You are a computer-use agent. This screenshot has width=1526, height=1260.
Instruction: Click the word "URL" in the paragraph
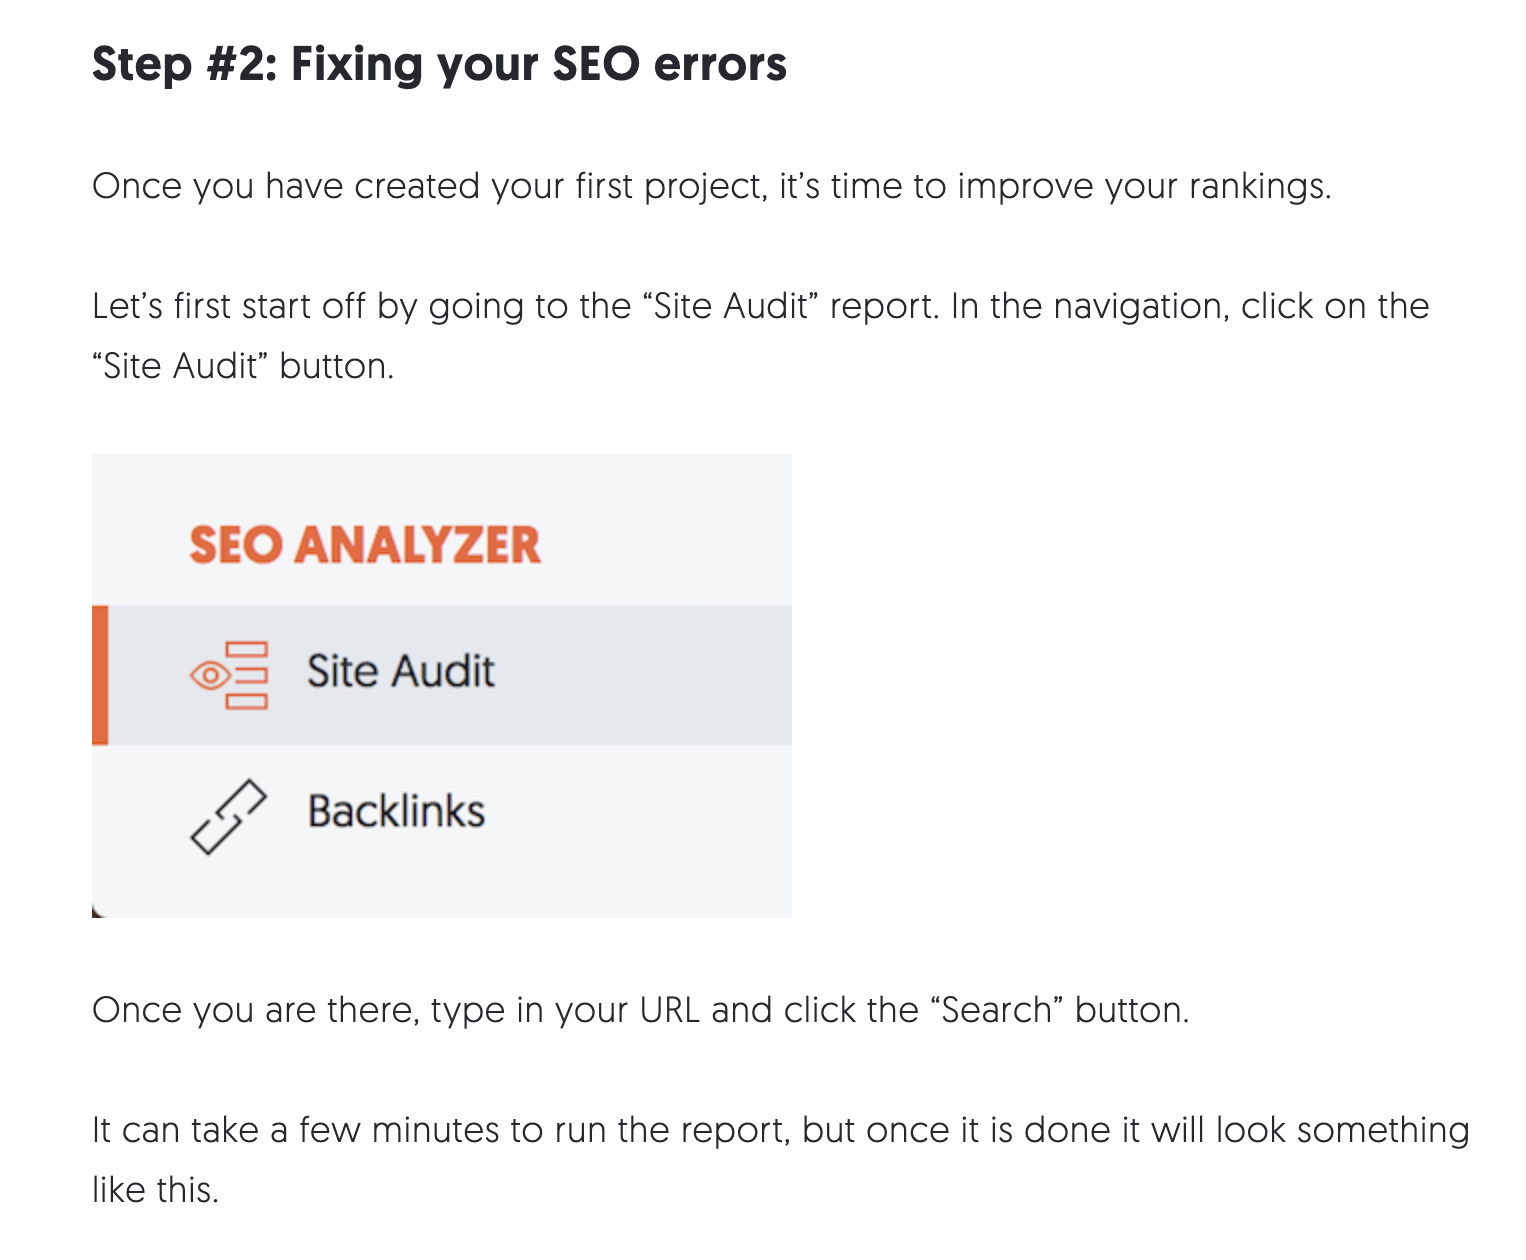tap(669, 1010)
